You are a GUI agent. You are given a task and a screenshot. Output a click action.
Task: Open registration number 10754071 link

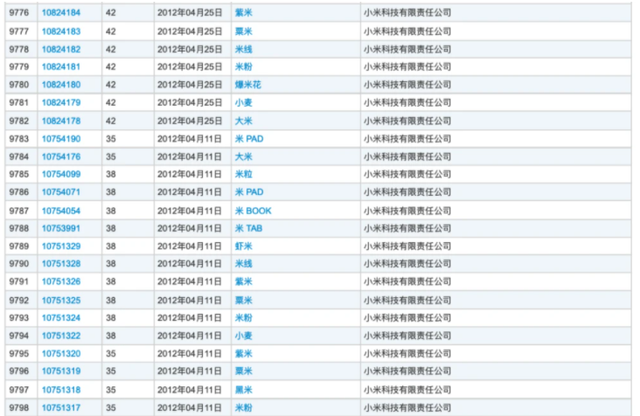(x=61, y=192)
